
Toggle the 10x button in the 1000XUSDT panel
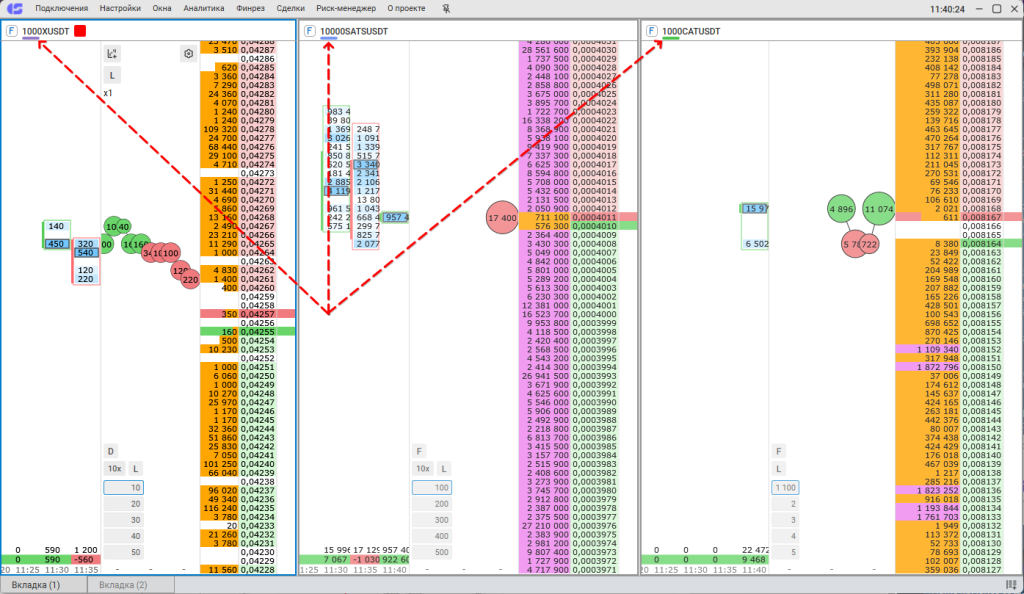[115, 468]
